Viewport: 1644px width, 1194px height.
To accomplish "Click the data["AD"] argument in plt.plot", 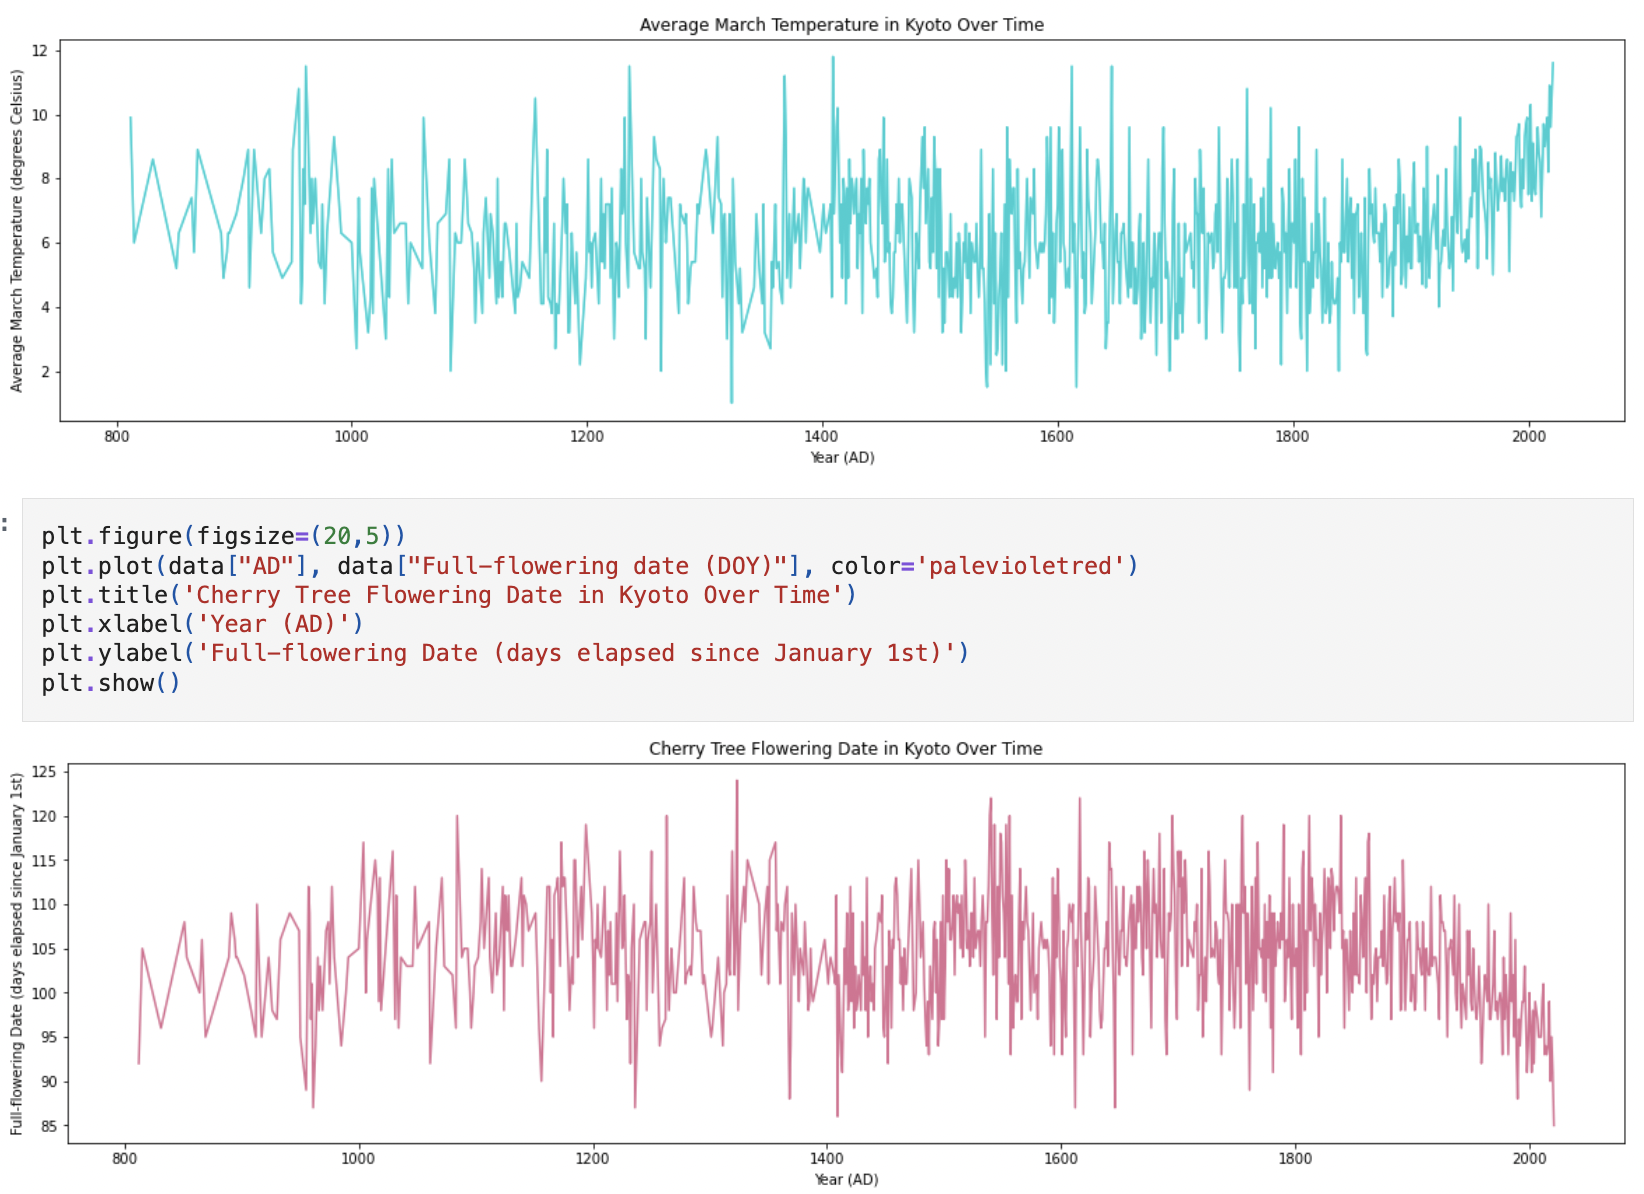I will pos(238,566).
